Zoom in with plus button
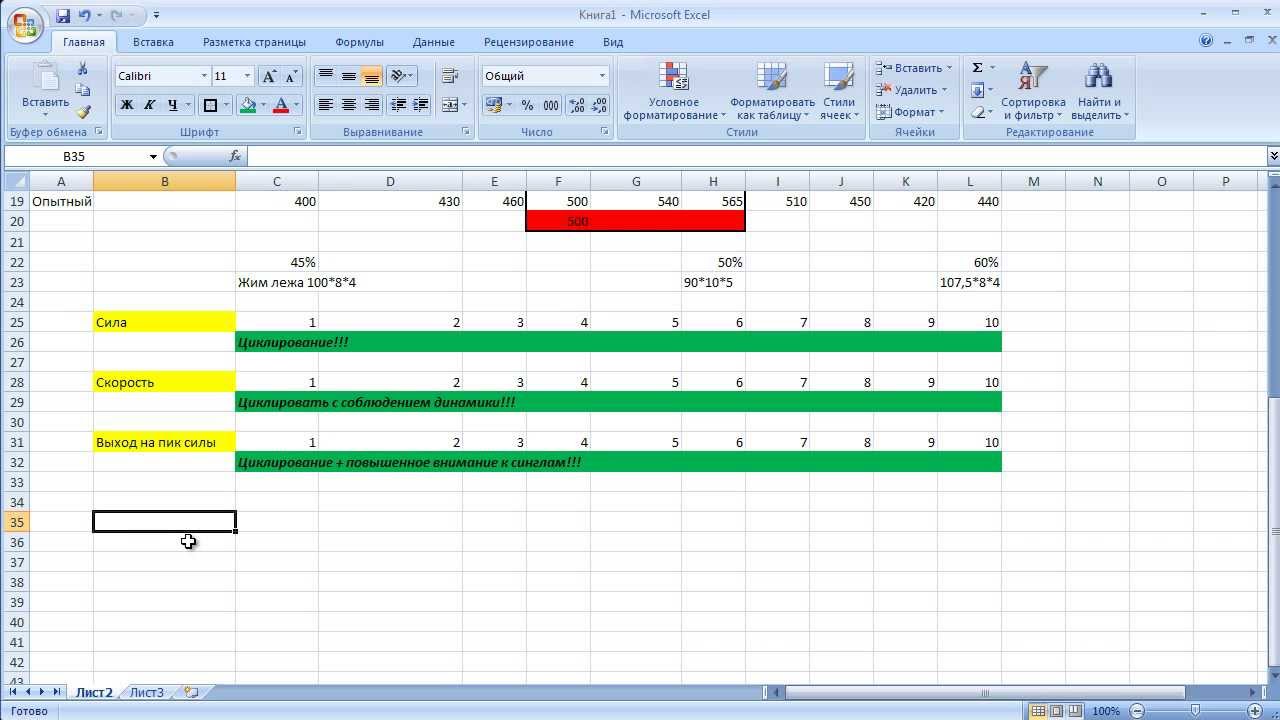This screenshot has width=1280, height=720. point(1255,711)
